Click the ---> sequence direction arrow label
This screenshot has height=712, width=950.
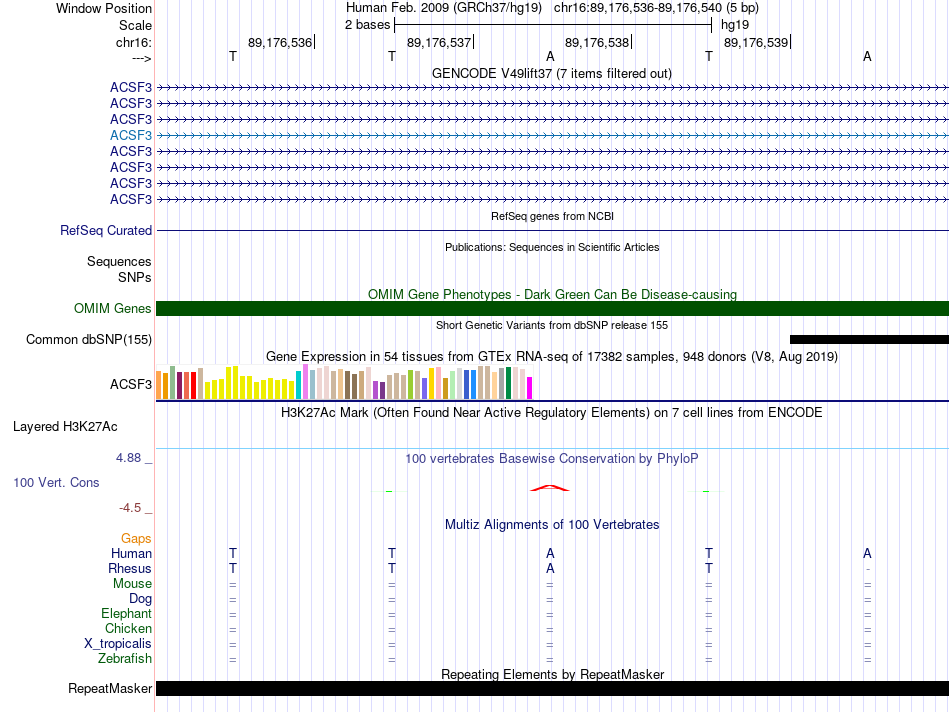pos(141,58)
